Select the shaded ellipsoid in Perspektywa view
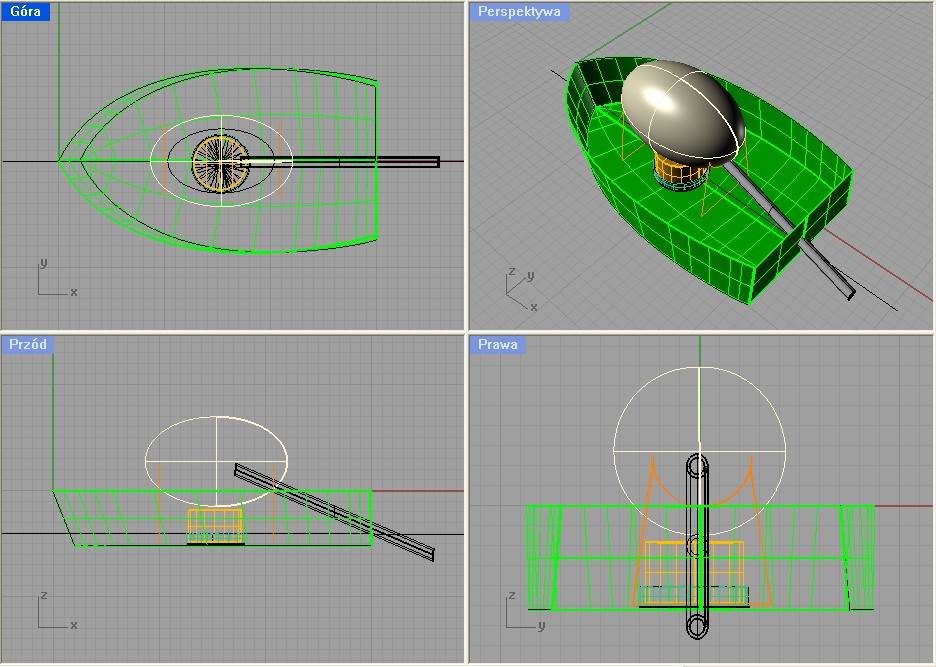Image resolution: width=936 pixels, height=667 pixels. (683, 113)
